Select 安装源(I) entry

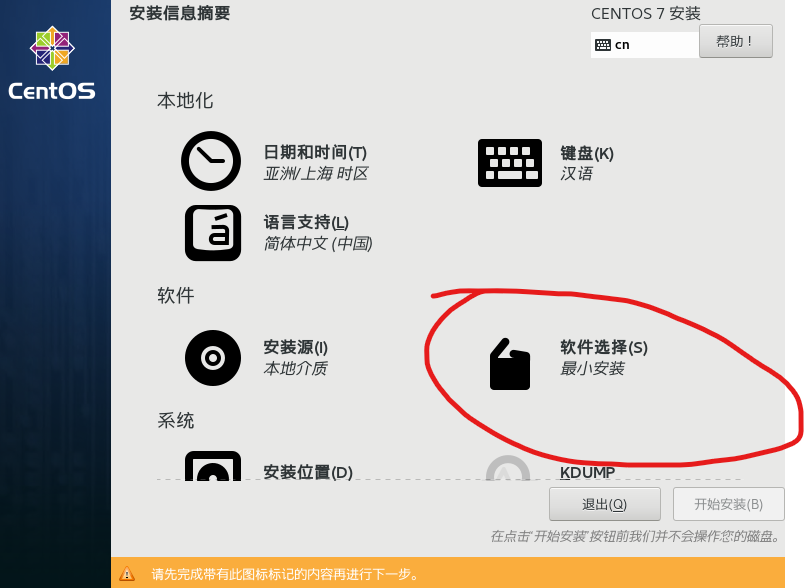click(x=295, y=348)
